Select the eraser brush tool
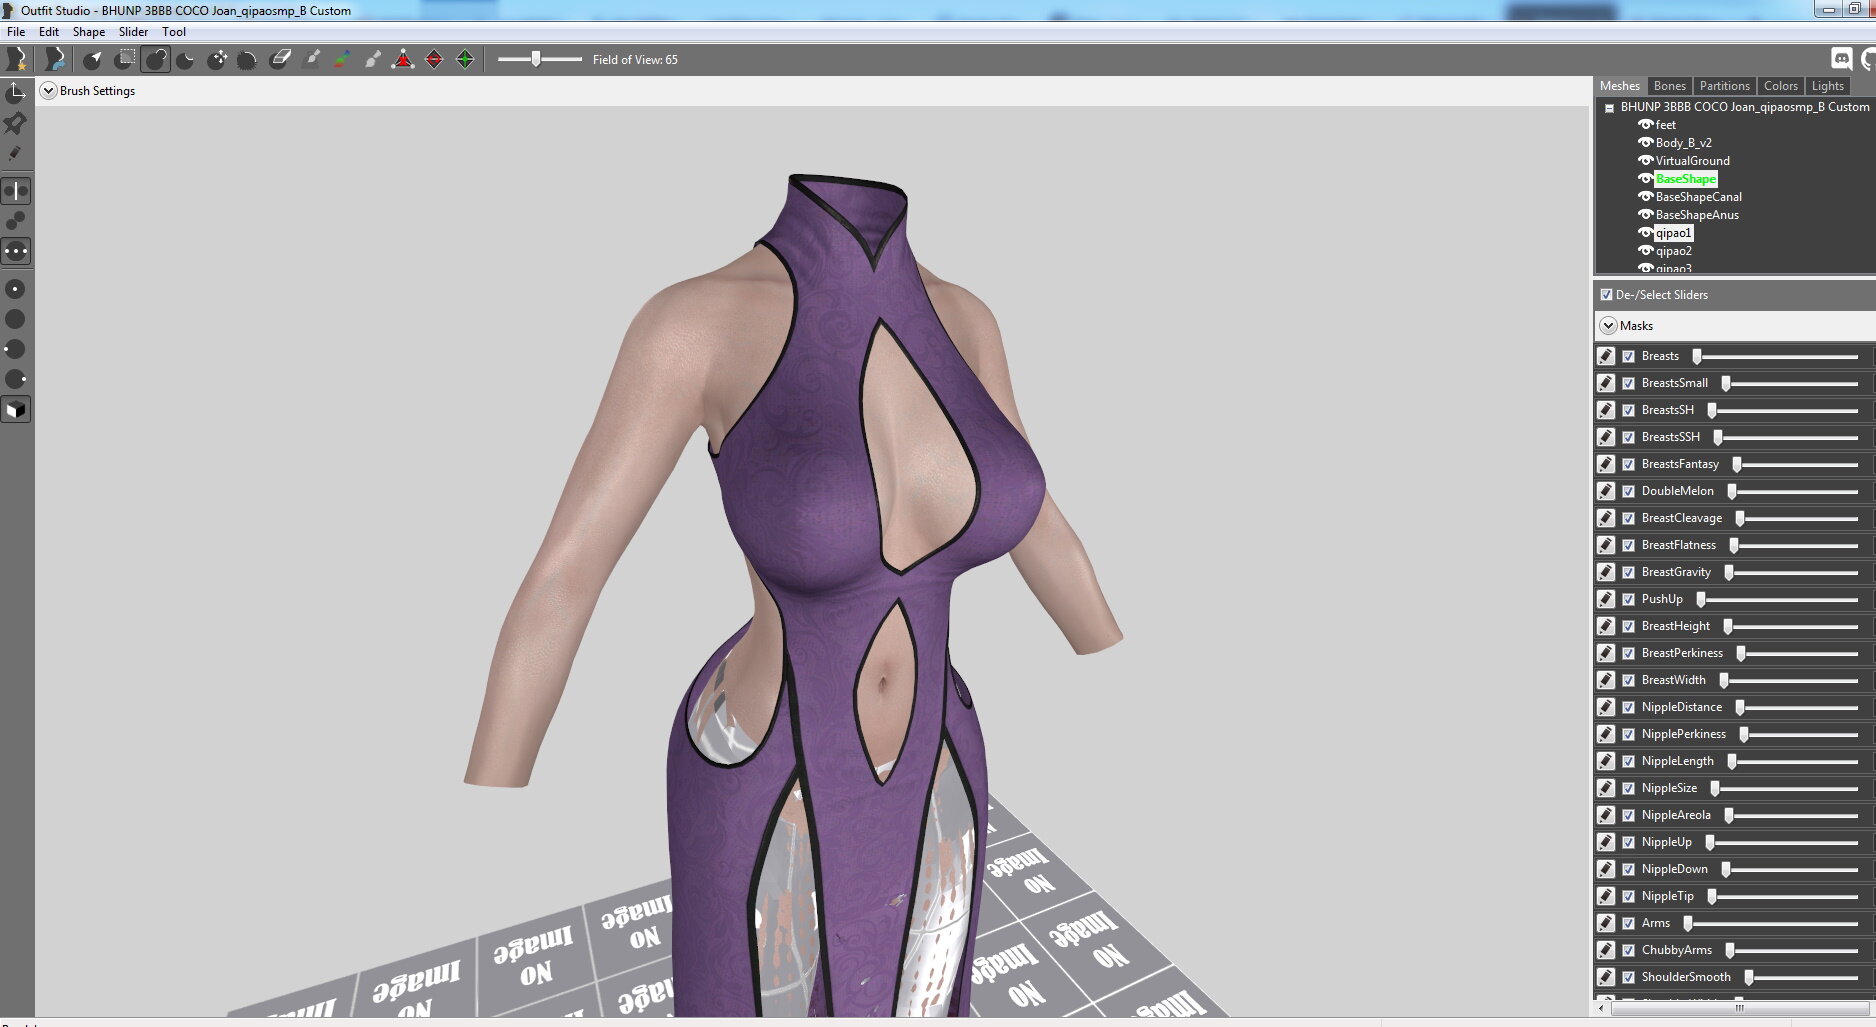The width and height of the screenshot is (1876, 1027). click(x=280, y=60)
